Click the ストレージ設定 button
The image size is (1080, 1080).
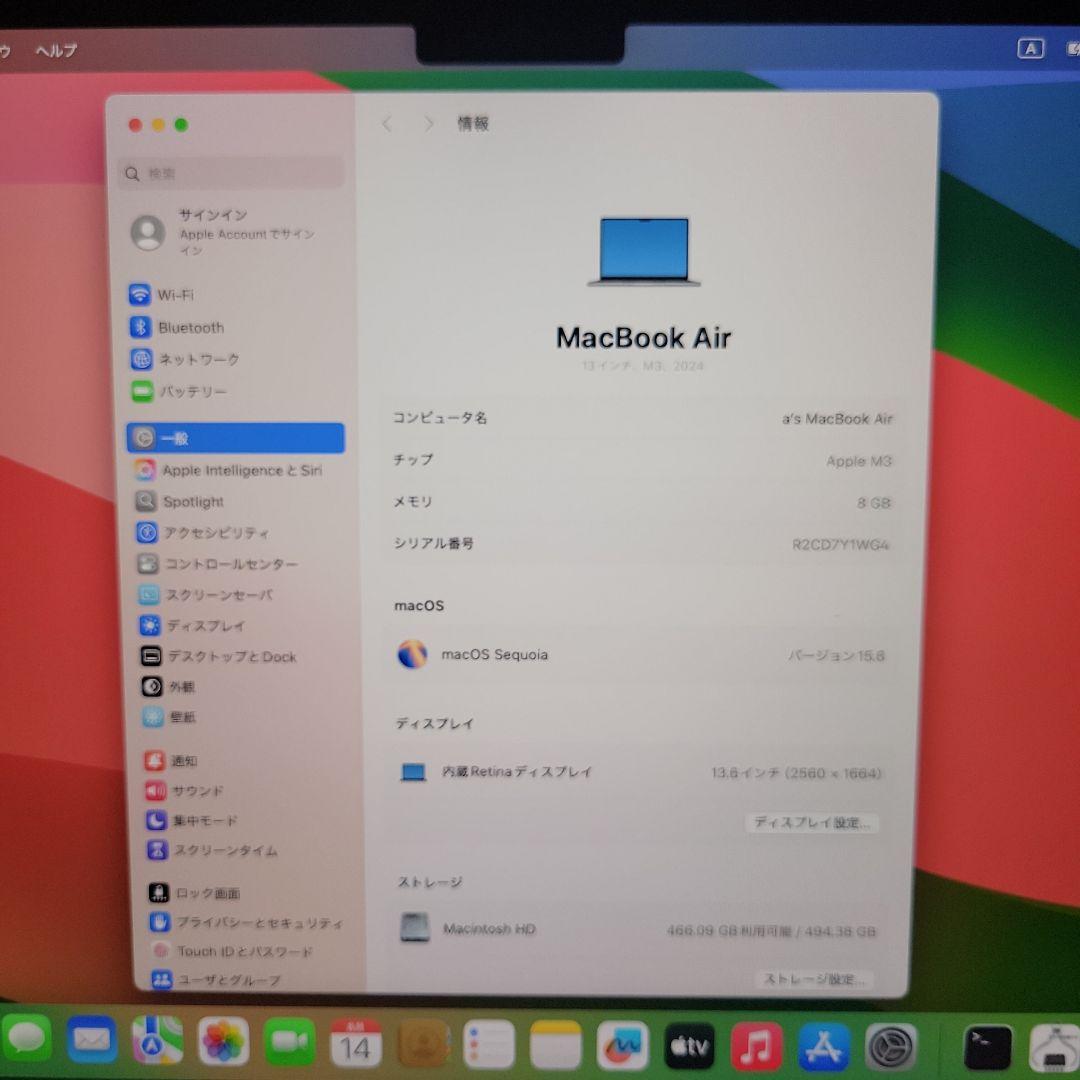point(812,981)
